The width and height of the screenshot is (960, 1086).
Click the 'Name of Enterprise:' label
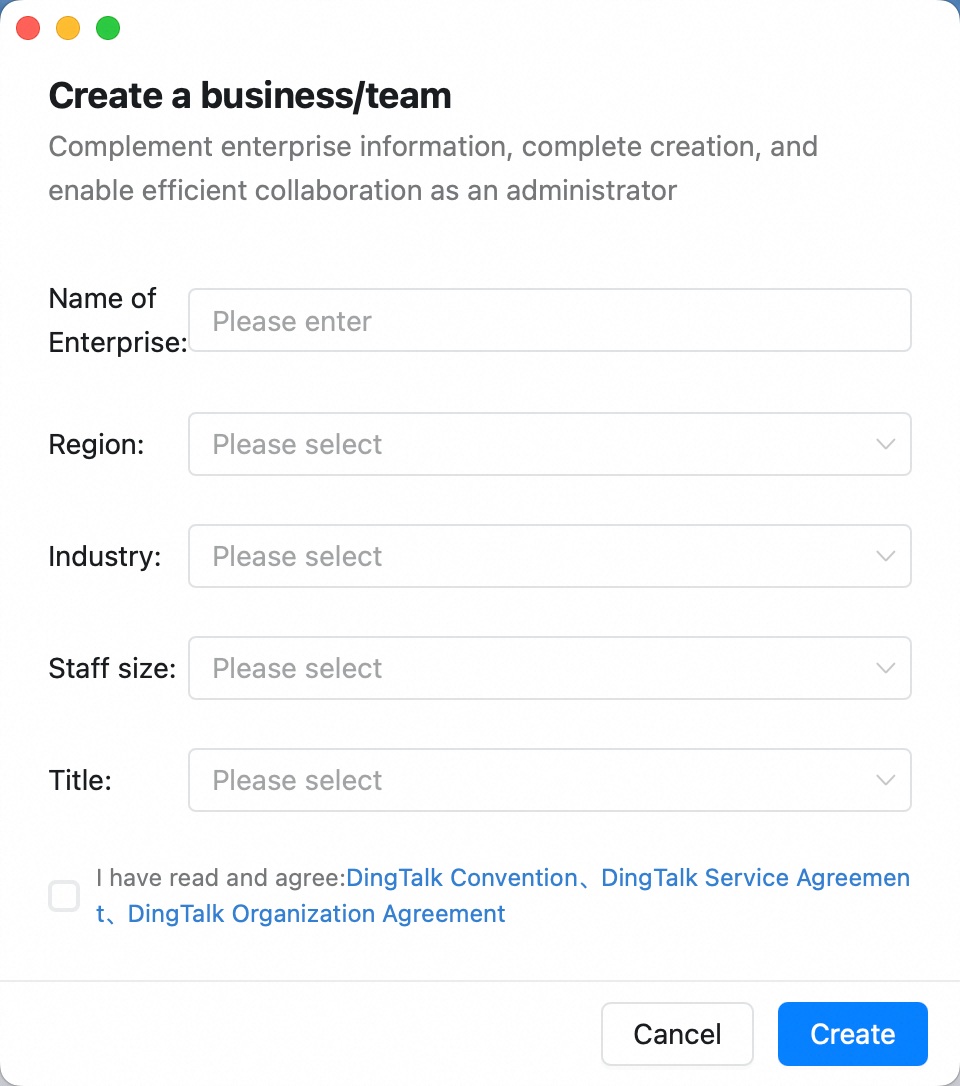click(118, 321)
